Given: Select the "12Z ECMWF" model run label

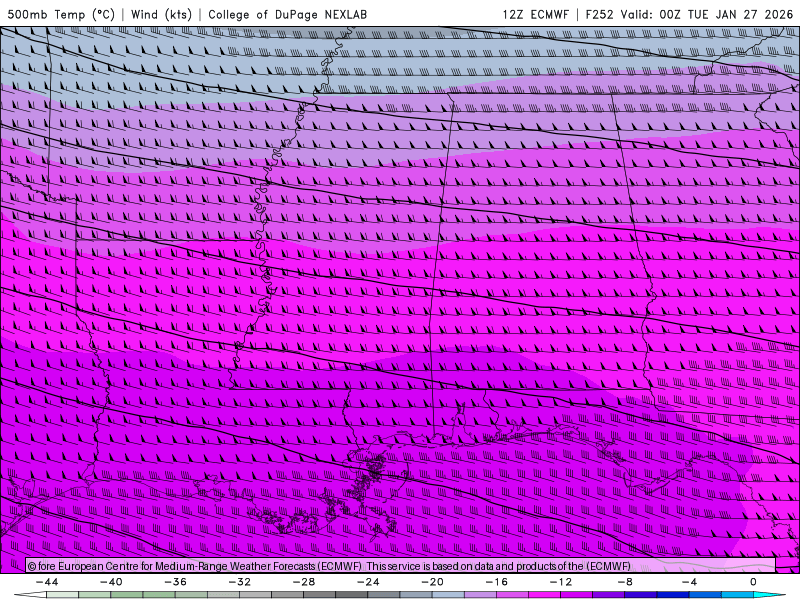Looking at the screenshot, I should (x=535, y=14).
